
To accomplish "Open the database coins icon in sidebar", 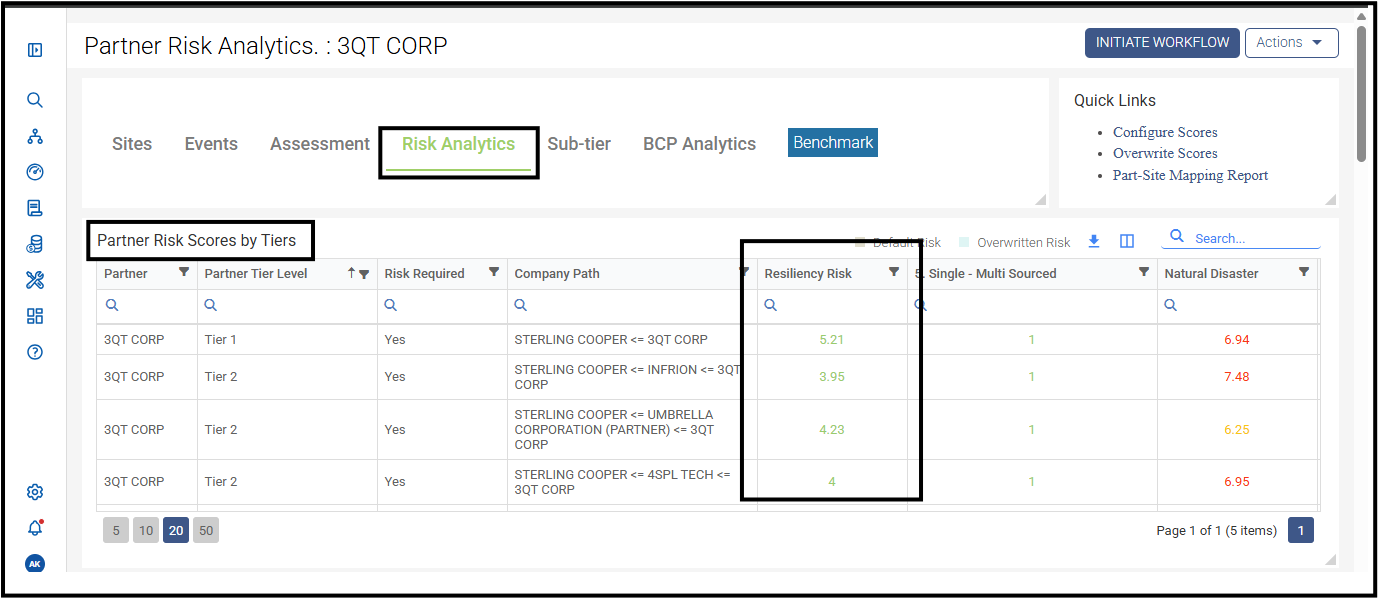I will tap(35, 244).
